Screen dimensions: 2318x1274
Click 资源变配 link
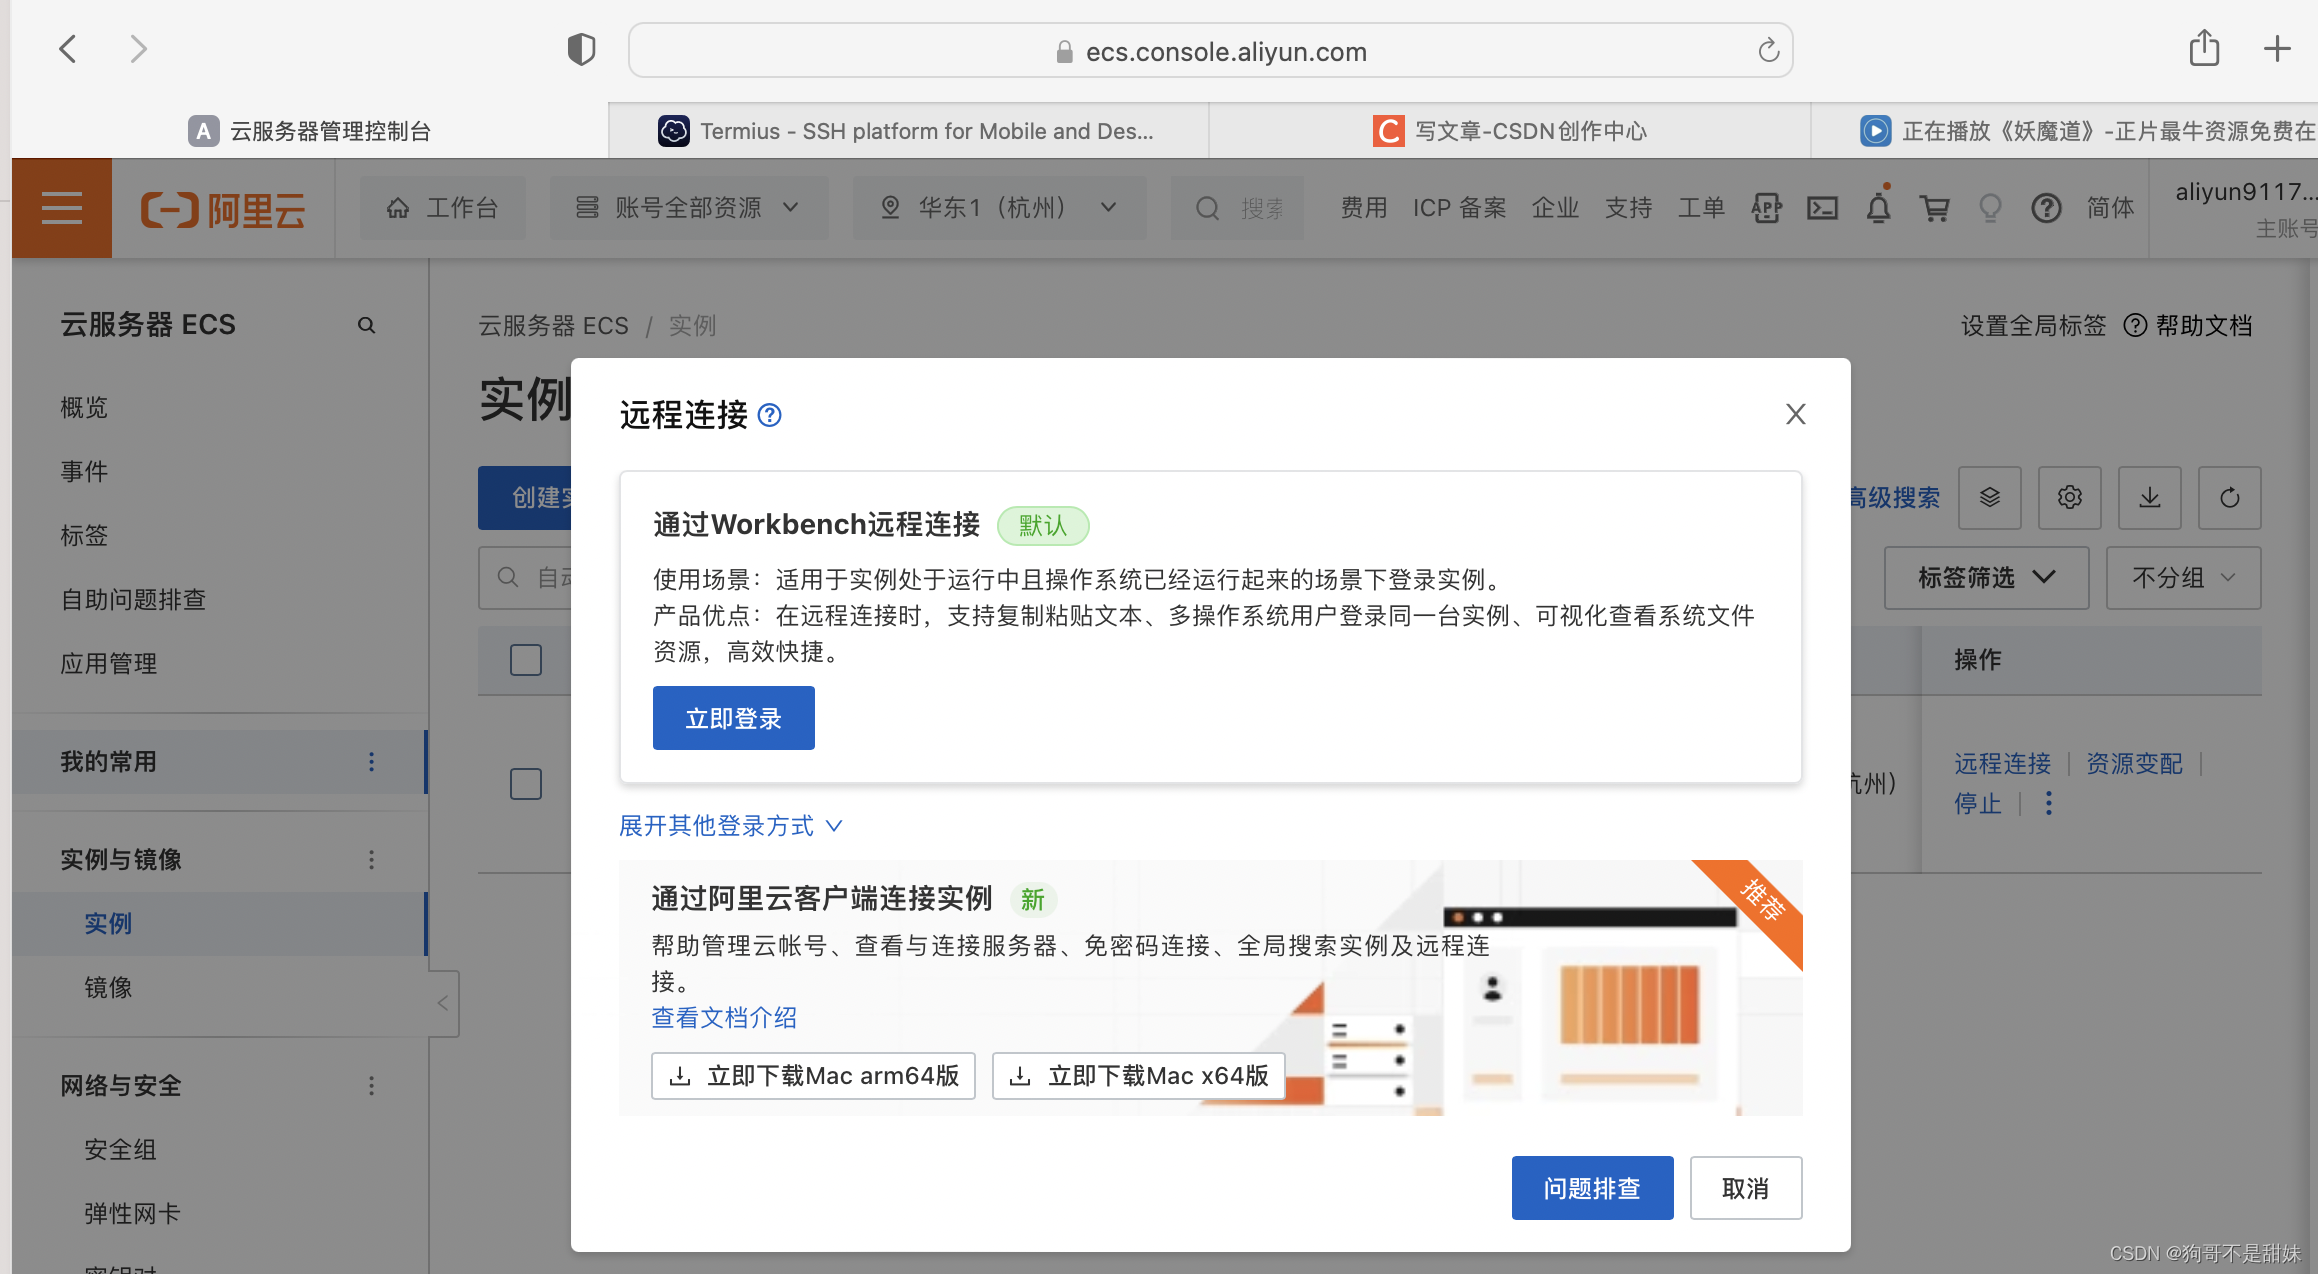tap(2134, 764)
